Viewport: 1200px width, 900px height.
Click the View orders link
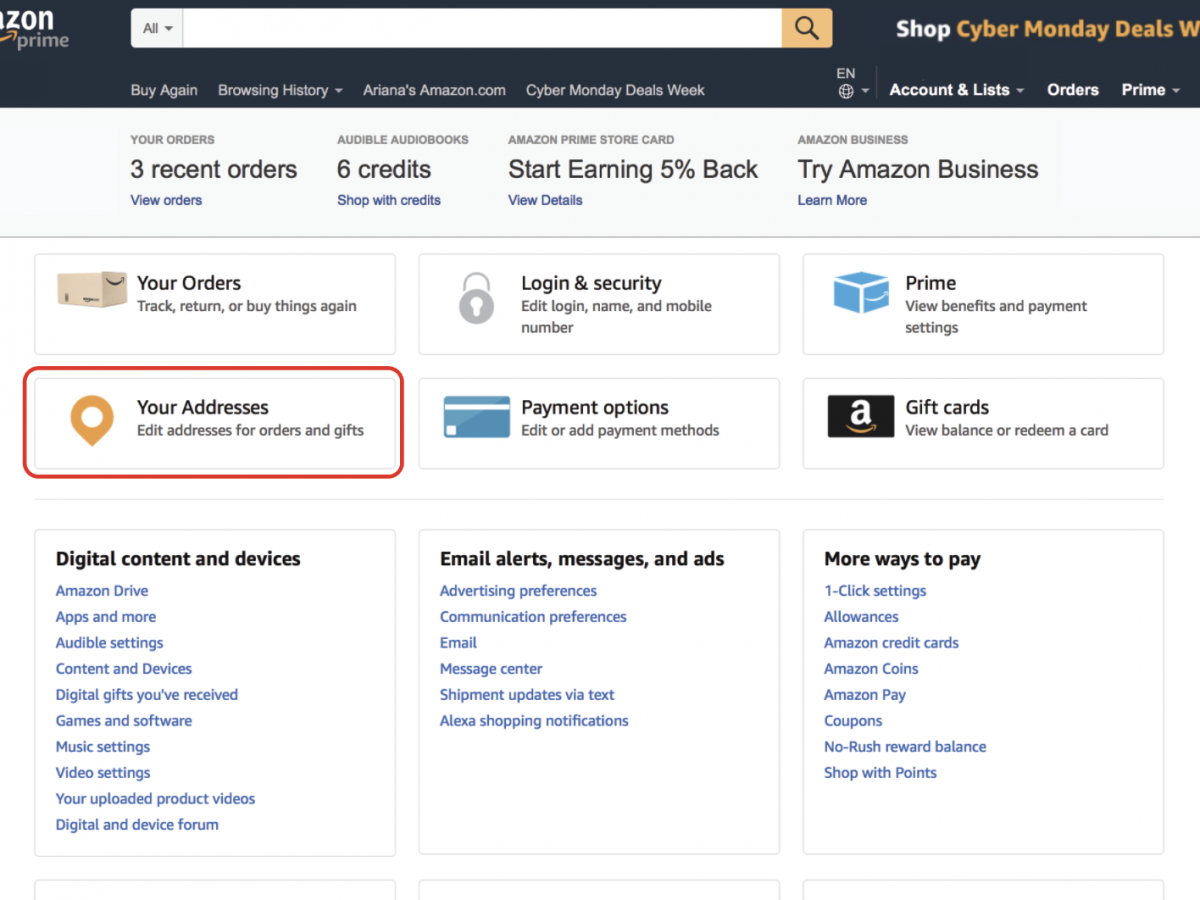pos(166,200)
